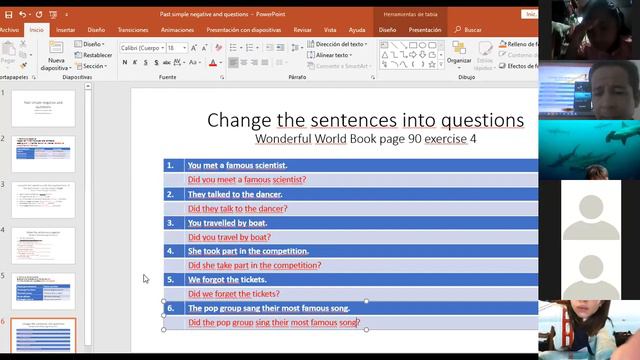Open Alinear texto dropdown
The width and height of the screenshot is (640, 360).
click(x=330, y=55)
